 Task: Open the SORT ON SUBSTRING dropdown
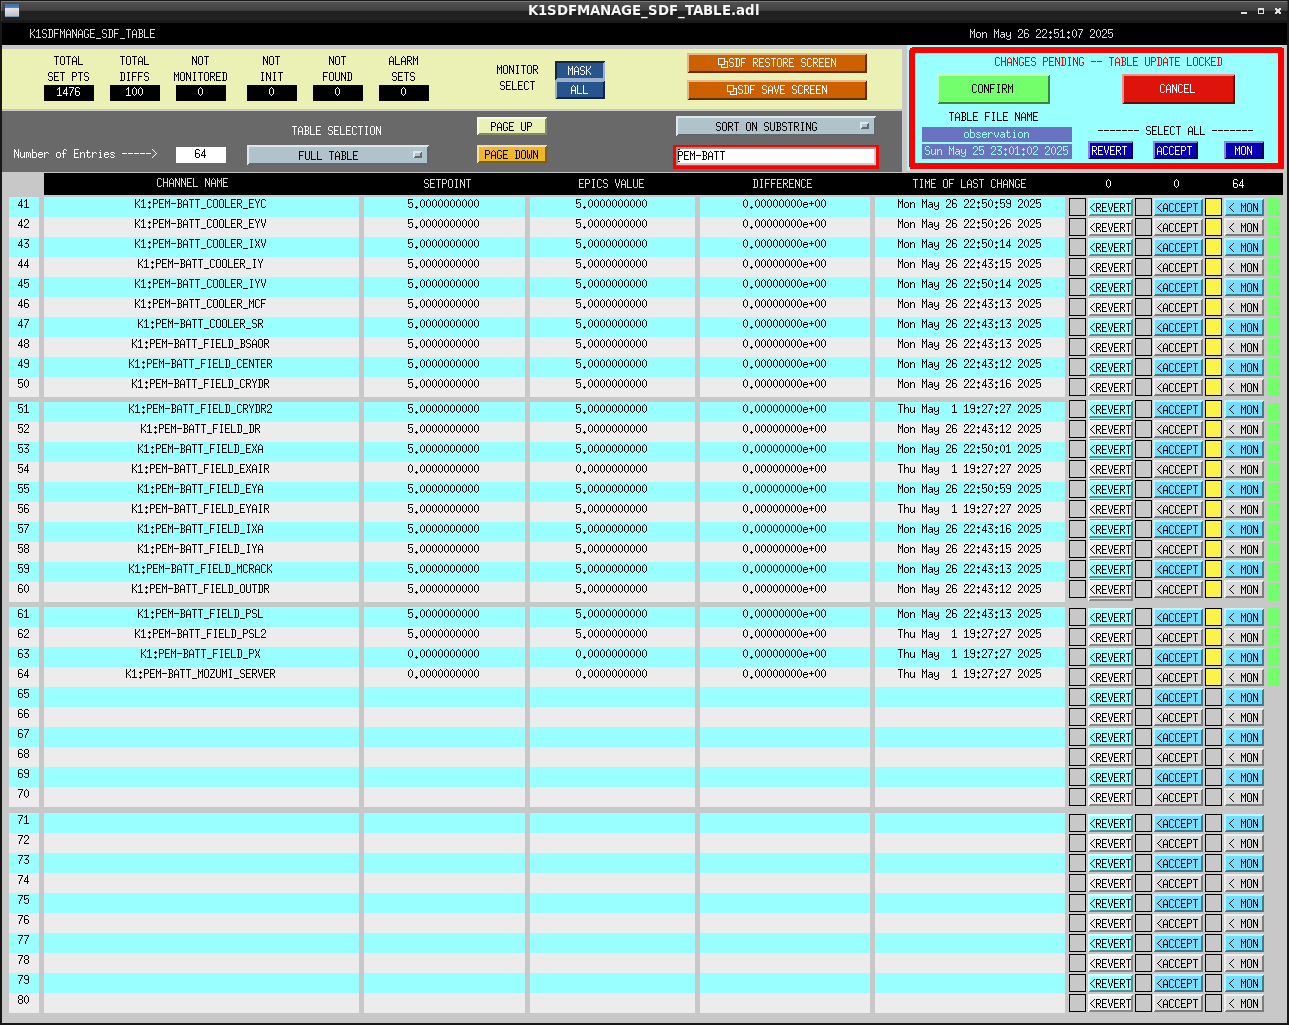point(775,127)
